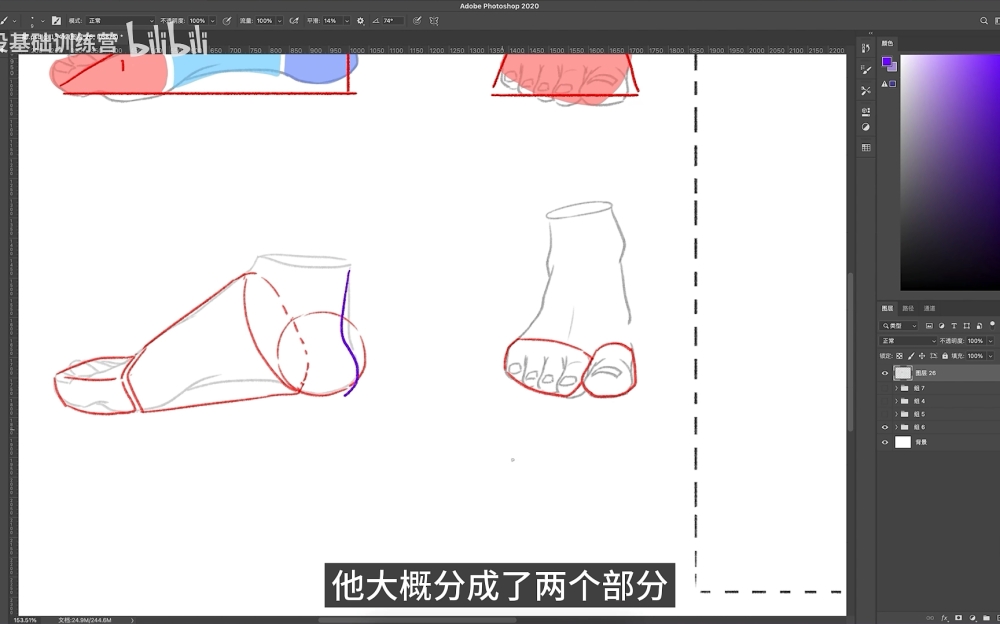Click the Brush tool preset icon in options bar

coord(4,20)
